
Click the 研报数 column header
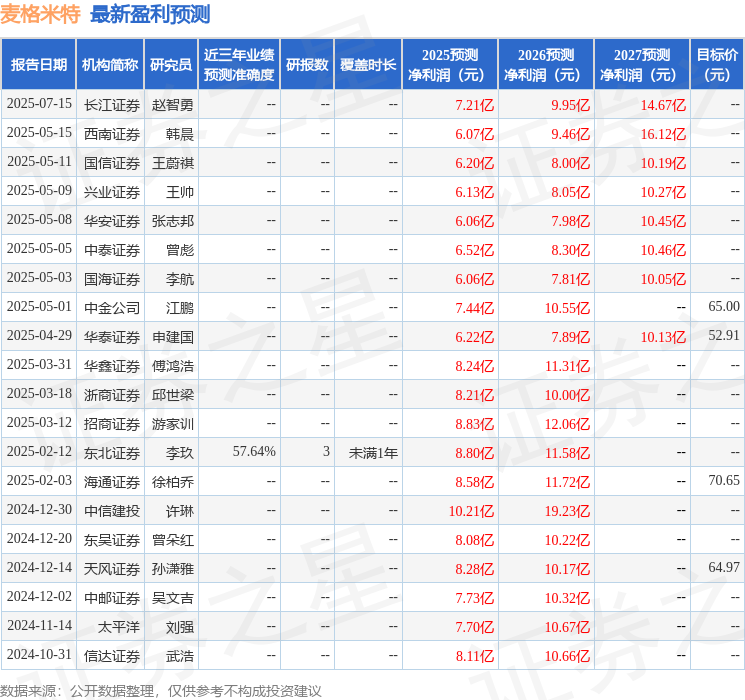pos(307,65)
